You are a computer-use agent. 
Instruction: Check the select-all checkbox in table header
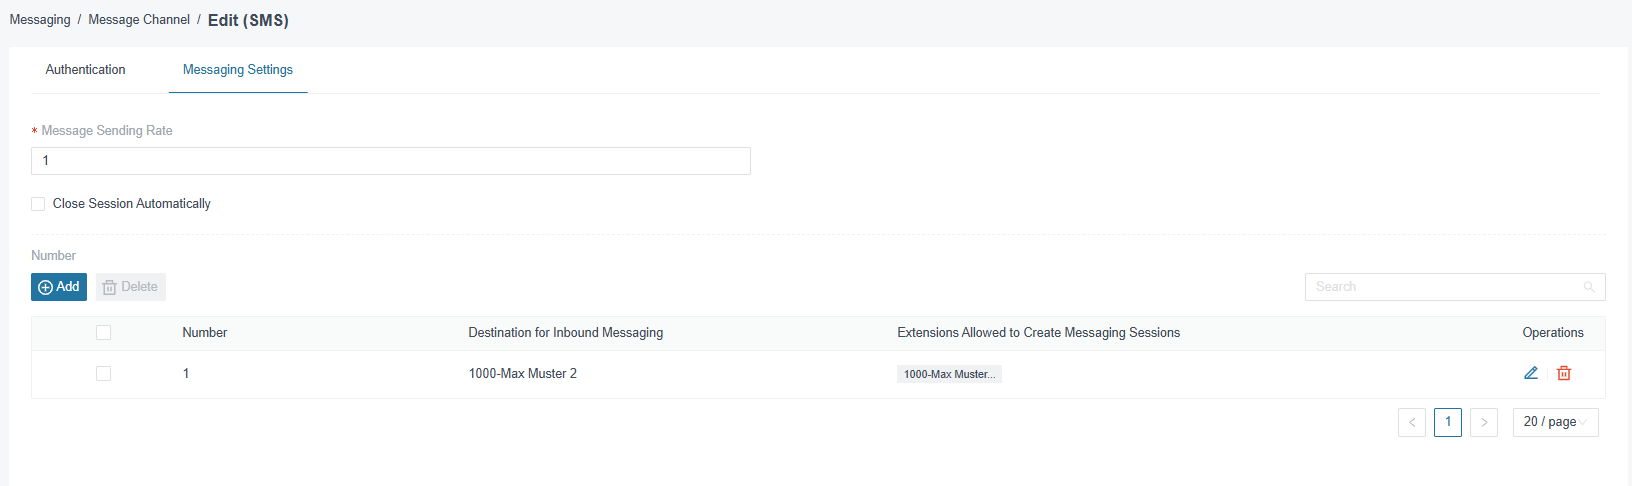pyautogui.click(x=103, y=333)
